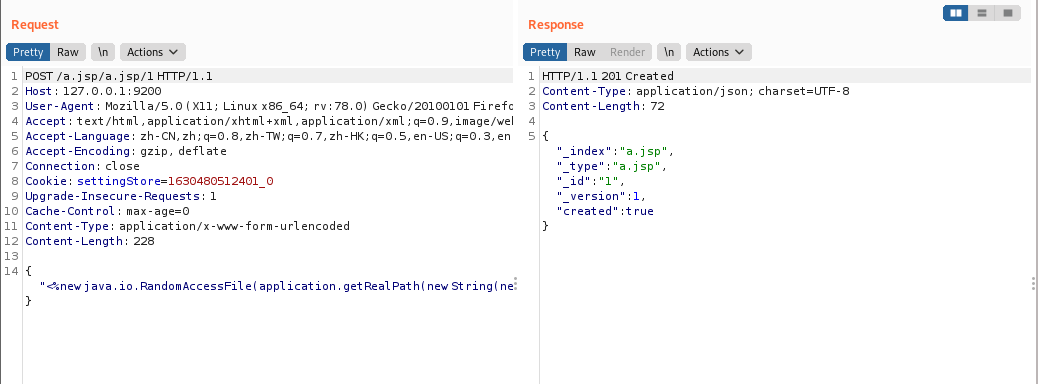Click the Response panel right edge handle
Image resolution: width=1038 pixels, height=384 pixels.
click(1033, 283)
